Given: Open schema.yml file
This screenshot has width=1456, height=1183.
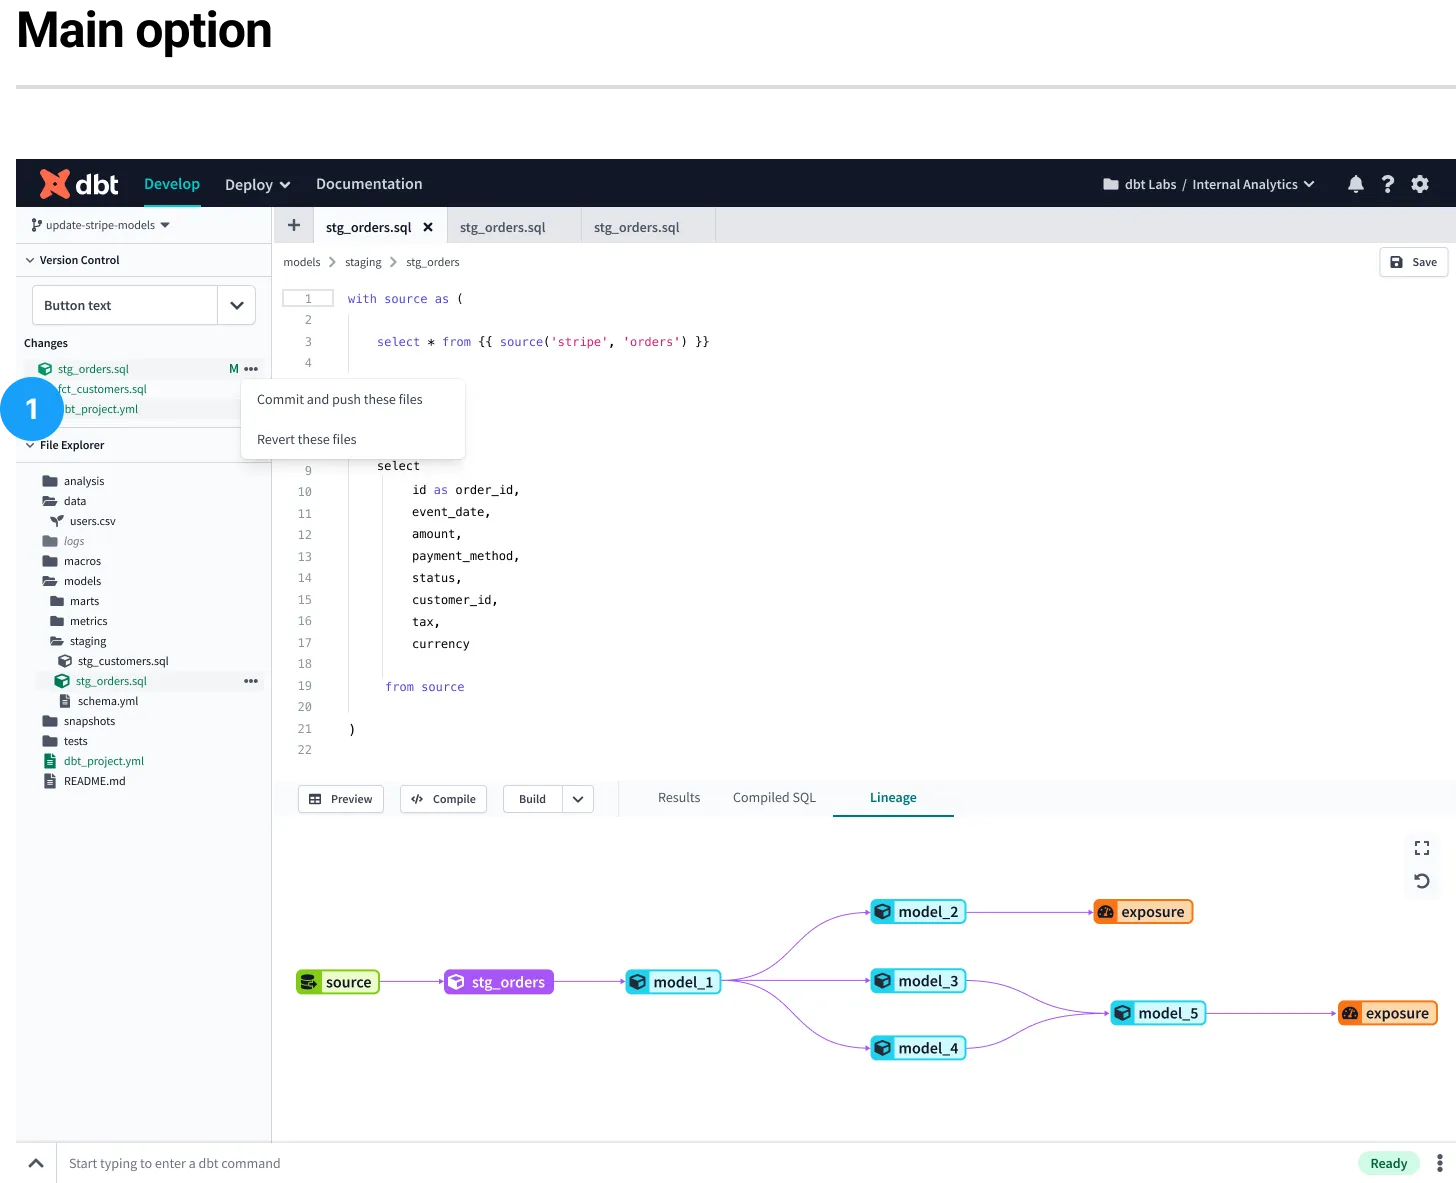Looking at the screenshot, I should (98, 701).
